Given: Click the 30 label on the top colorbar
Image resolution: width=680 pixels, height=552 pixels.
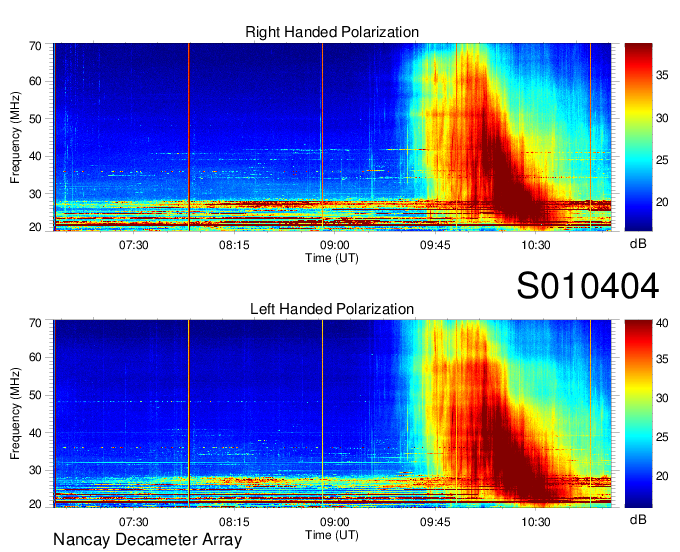Looking at the screenshot, I should coord(662,118).
